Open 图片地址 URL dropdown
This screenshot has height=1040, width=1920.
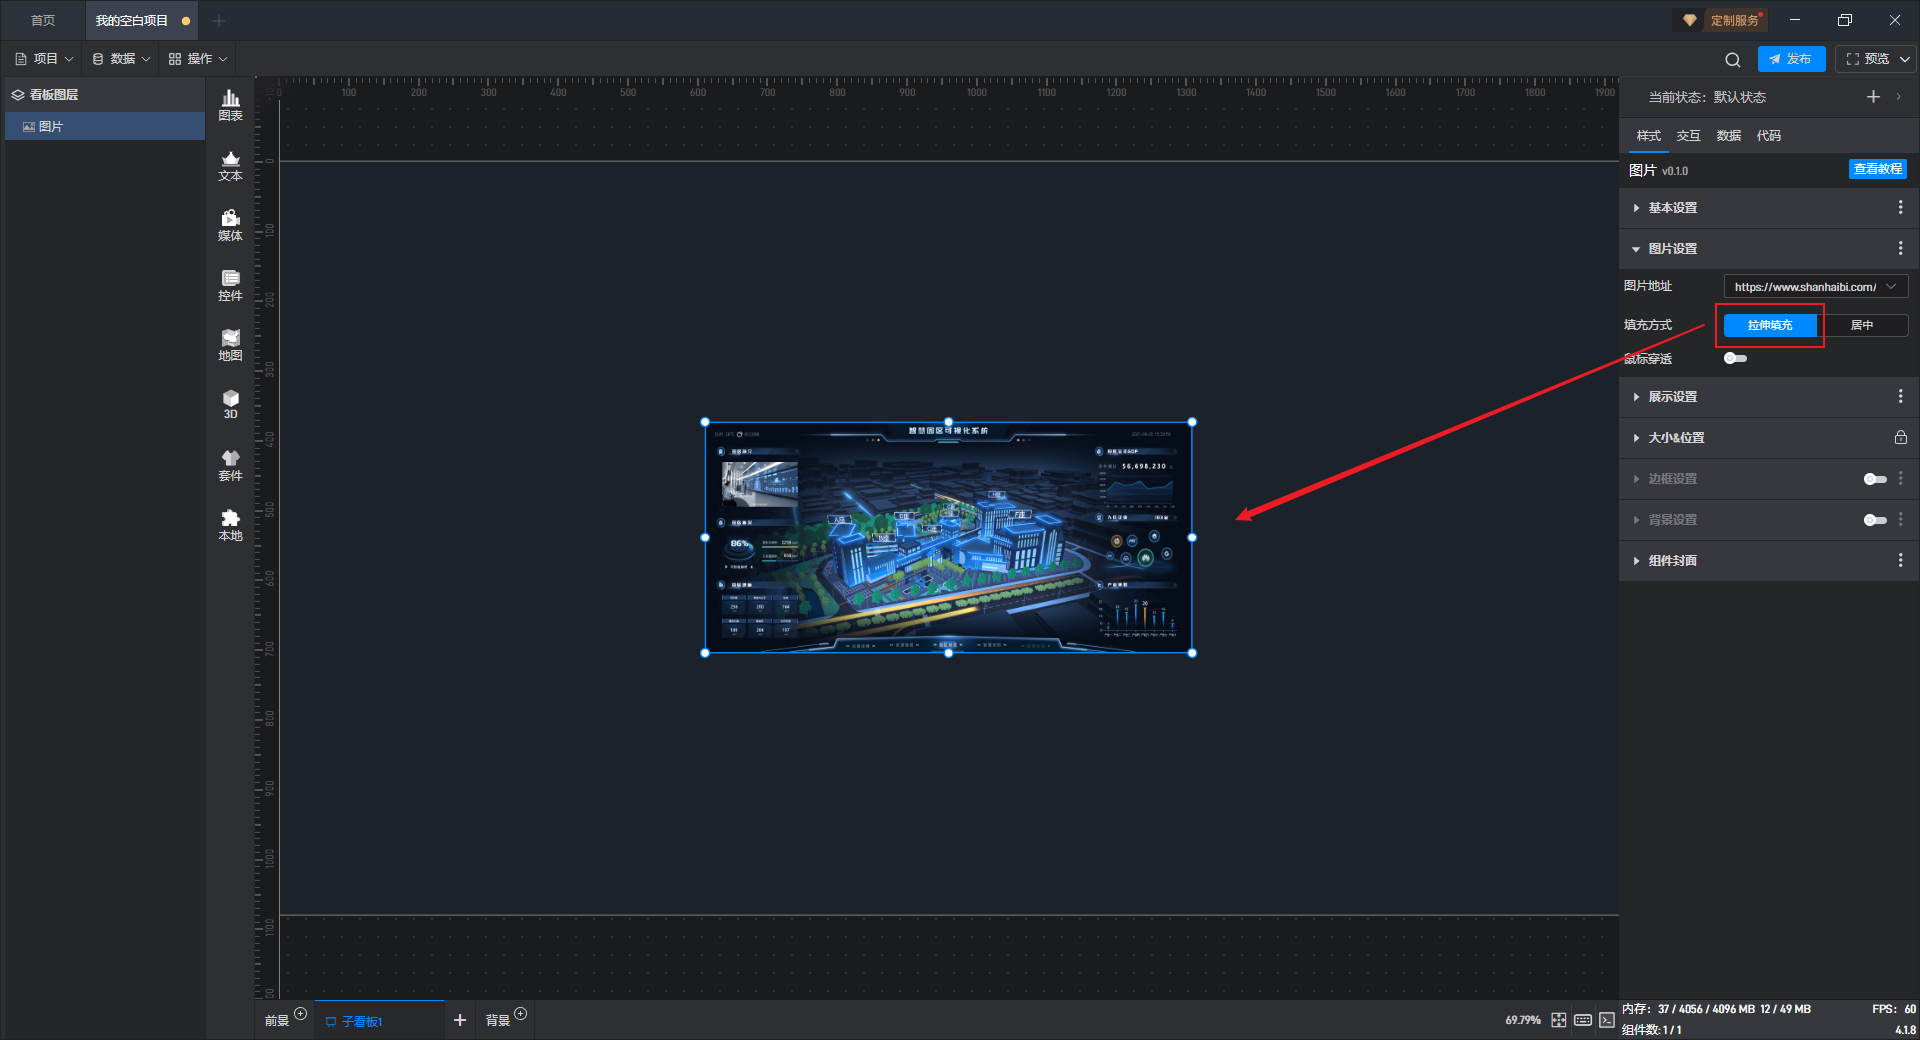pos(1816,286)
